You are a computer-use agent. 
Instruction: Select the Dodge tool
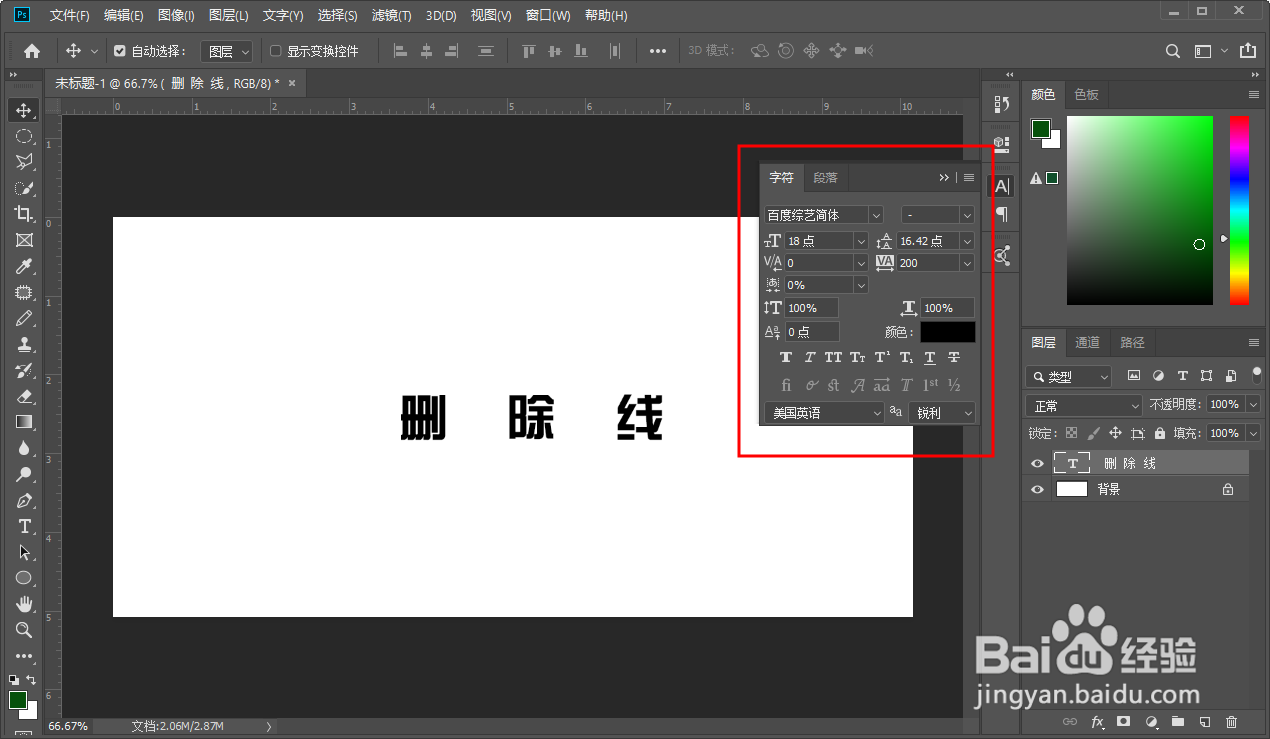pos(24,474)
